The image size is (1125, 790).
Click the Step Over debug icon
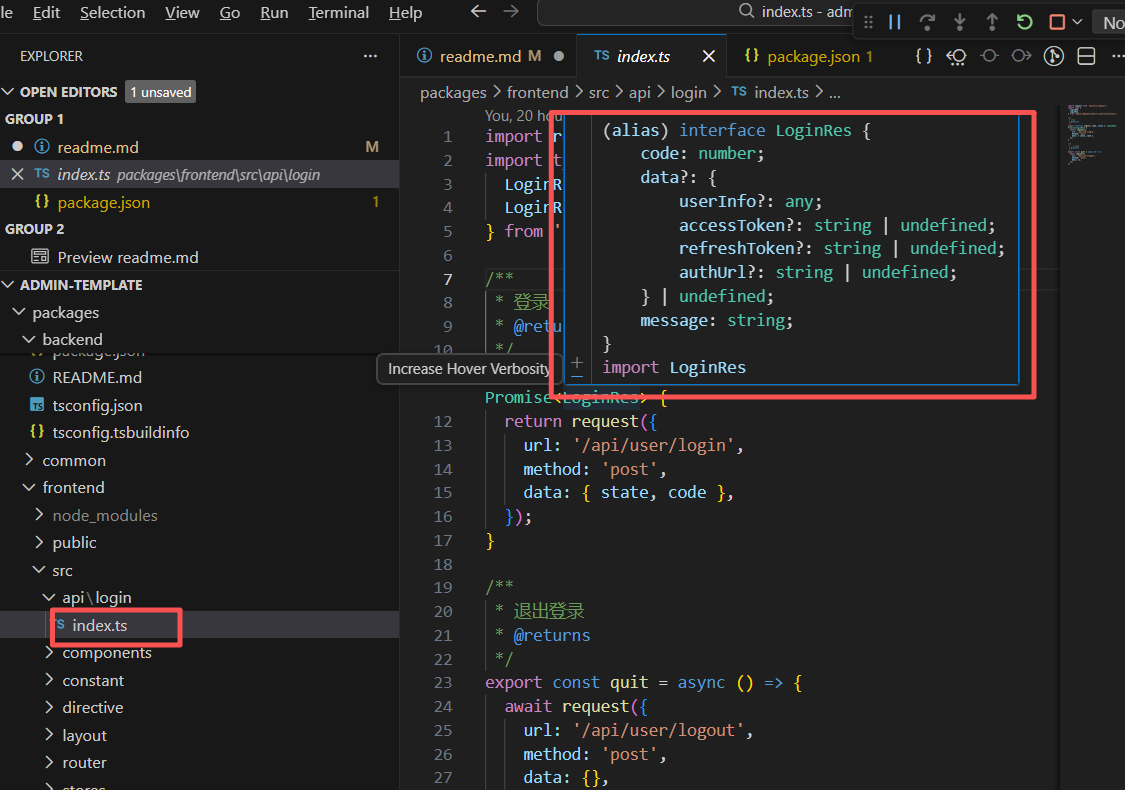(x=927, y=22)
